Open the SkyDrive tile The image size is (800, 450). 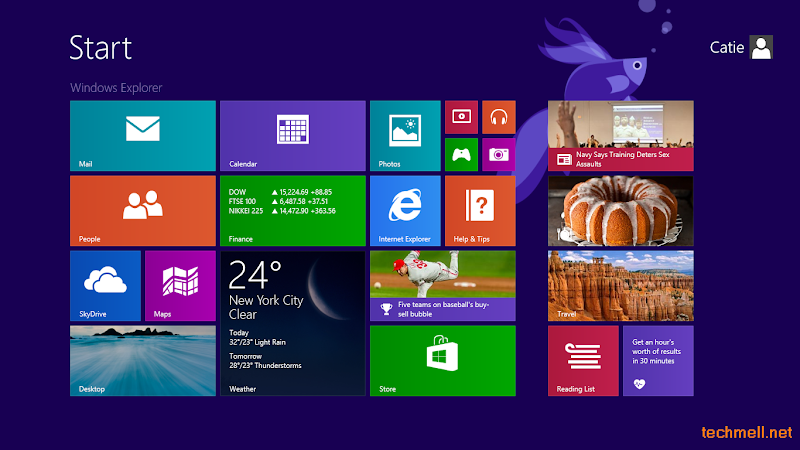pos(105,286)
